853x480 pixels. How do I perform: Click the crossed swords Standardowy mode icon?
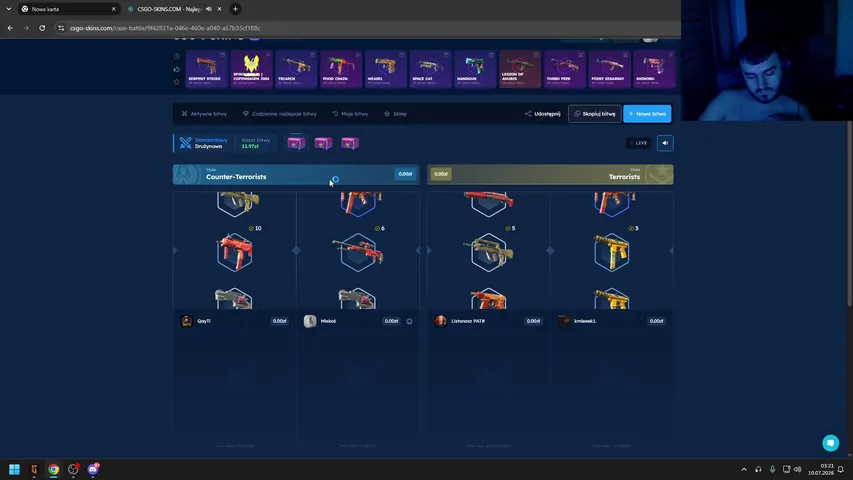186,143
